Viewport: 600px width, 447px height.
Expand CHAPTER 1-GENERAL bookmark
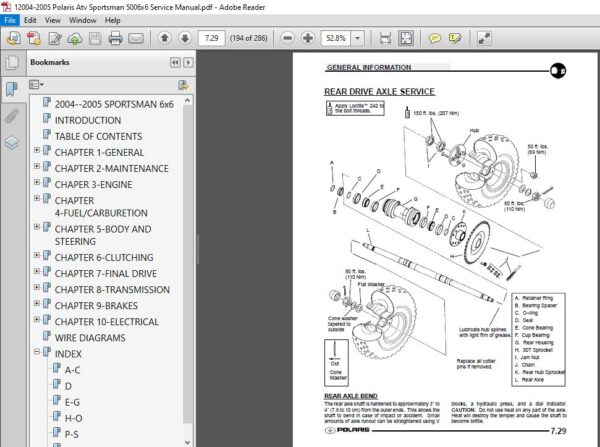coord(37,150)
